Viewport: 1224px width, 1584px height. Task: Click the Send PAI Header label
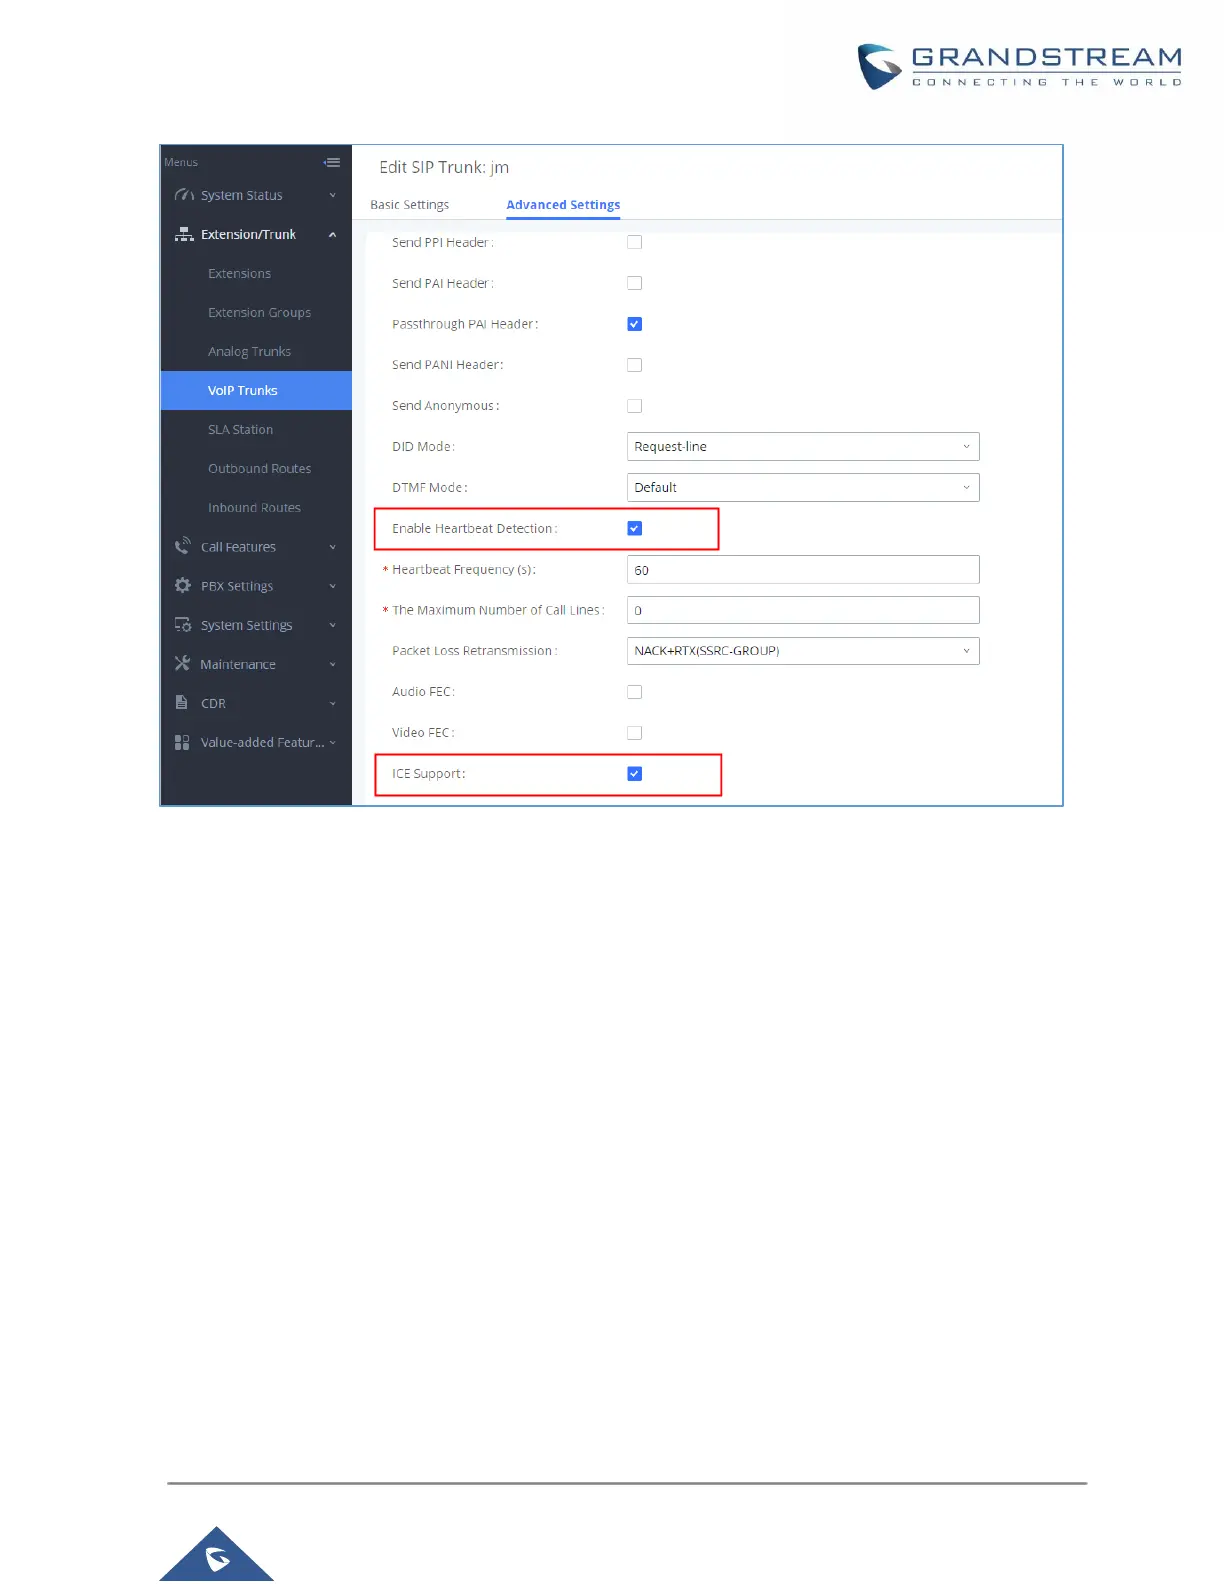pyautogui.click(x=443, y=283)
